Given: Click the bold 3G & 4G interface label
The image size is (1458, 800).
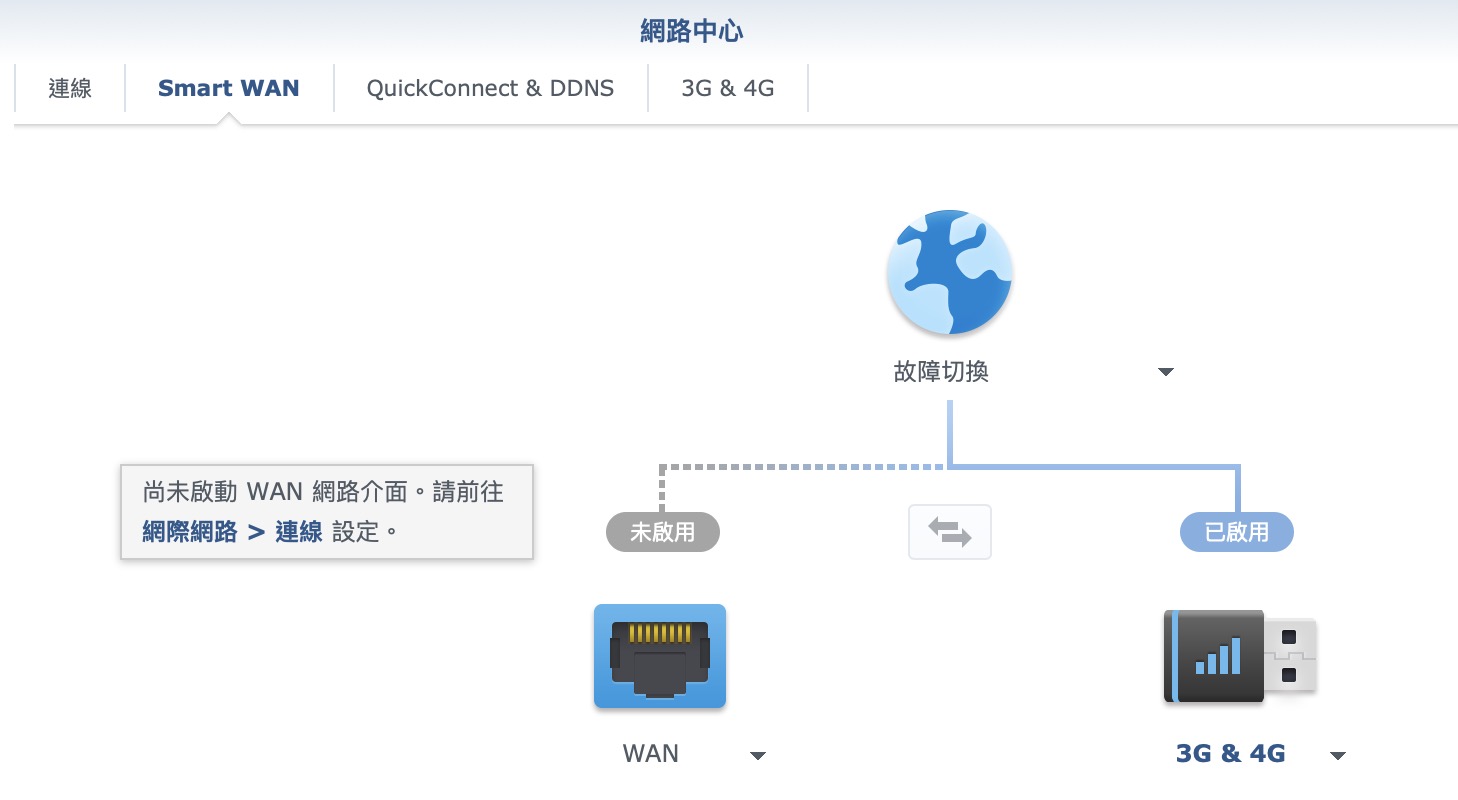Looking at the screenshot, I should coord(1230,754).
